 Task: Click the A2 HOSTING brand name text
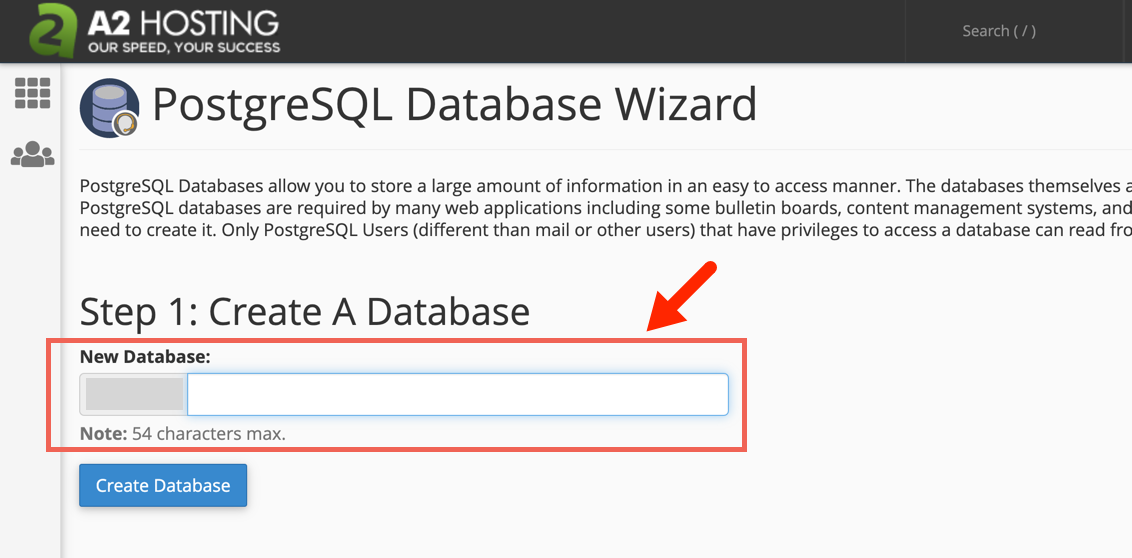click(183, 22)
